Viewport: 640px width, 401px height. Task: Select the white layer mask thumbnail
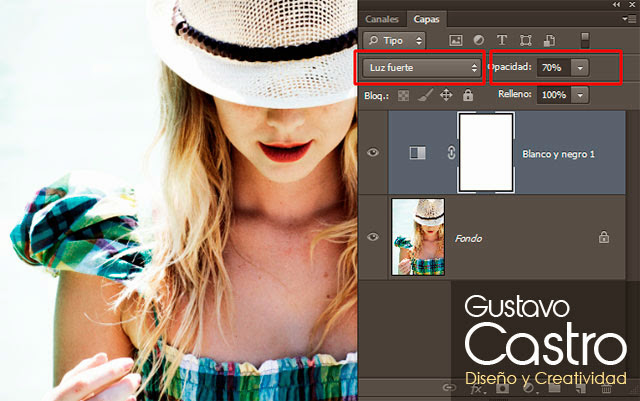point(486,152)
